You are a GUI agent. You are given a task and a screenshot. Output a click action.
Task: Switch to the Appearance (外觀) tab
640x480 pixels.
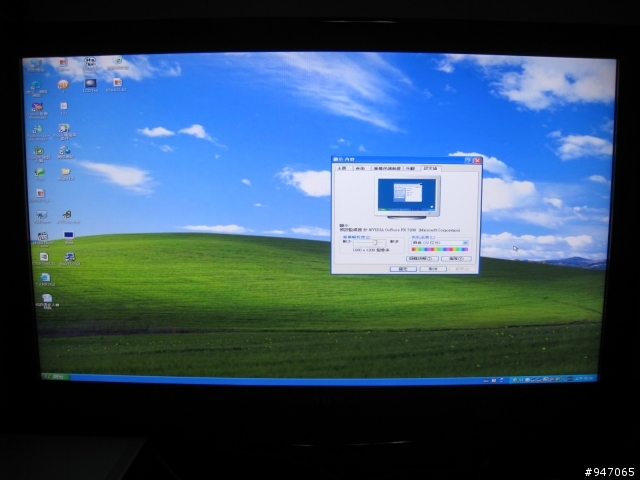pos(411,169)
